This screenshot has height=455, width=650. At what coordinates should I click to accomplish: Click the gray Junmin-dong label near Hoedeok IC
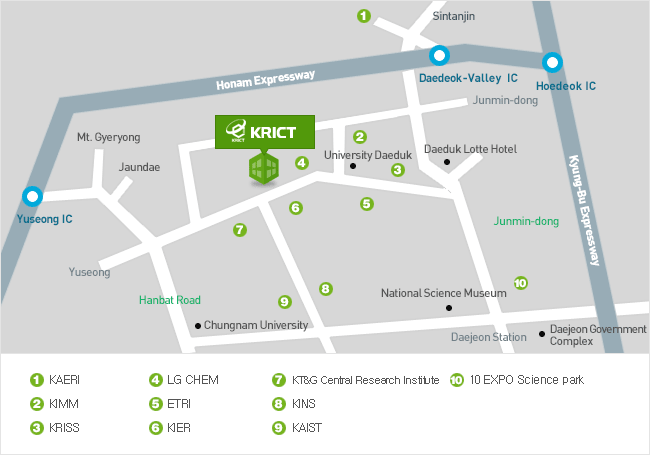point(505,100)
